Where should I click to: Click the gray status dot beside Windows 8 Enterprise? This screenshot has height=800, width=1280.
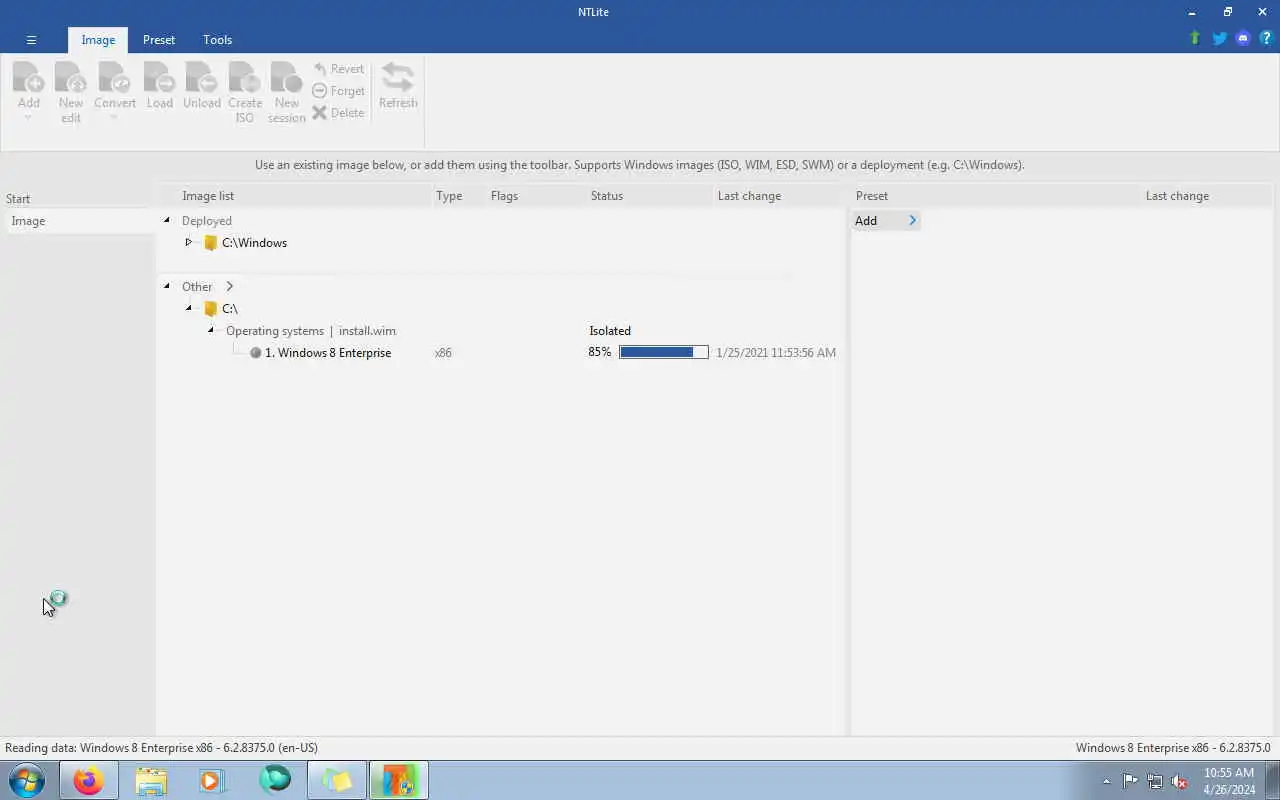tap(255, 353)
